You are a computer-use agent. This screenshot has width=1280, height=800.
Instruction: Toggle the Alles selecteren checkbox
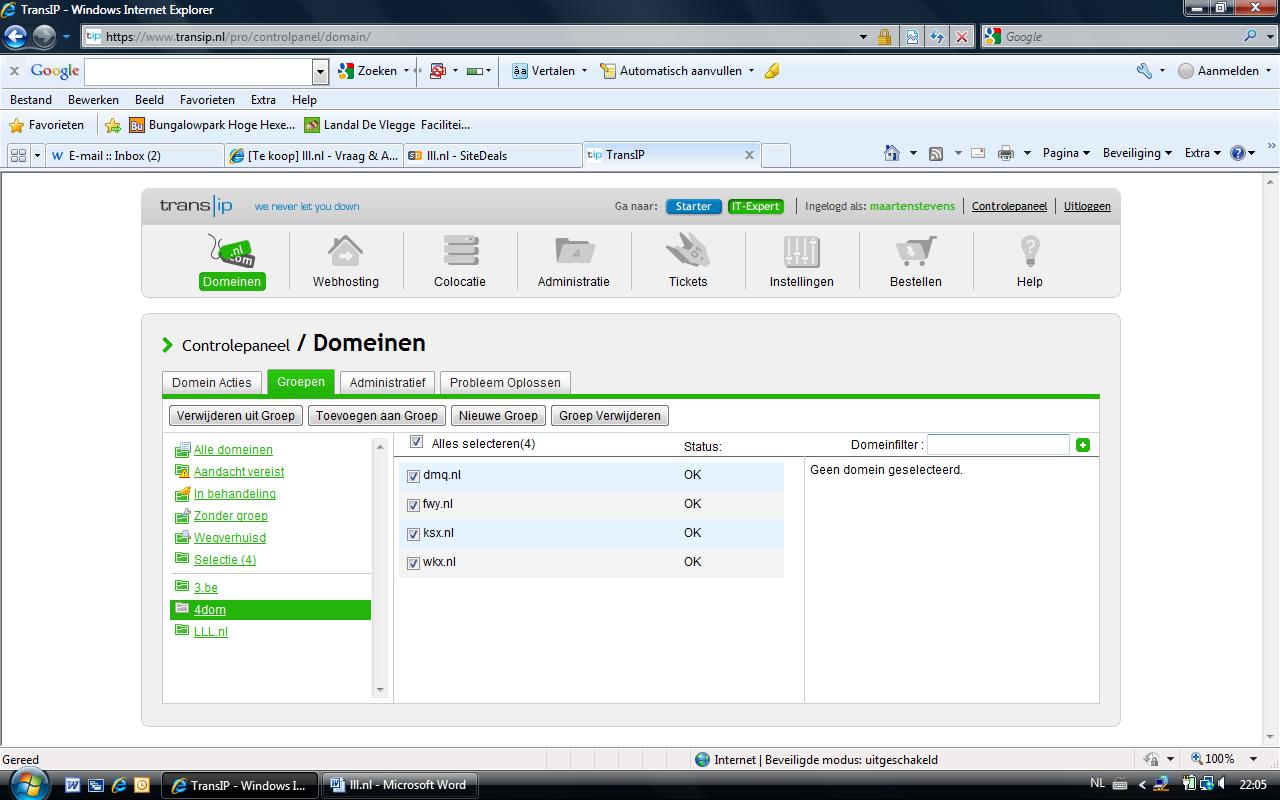click(417, 442)
